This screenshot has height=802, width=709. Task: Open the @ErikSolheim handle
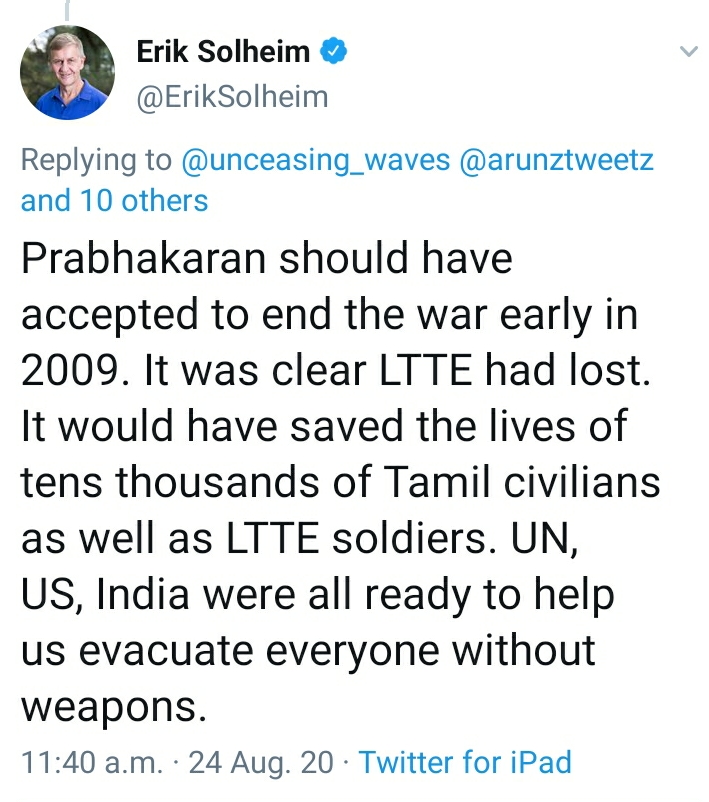[231, 97]
